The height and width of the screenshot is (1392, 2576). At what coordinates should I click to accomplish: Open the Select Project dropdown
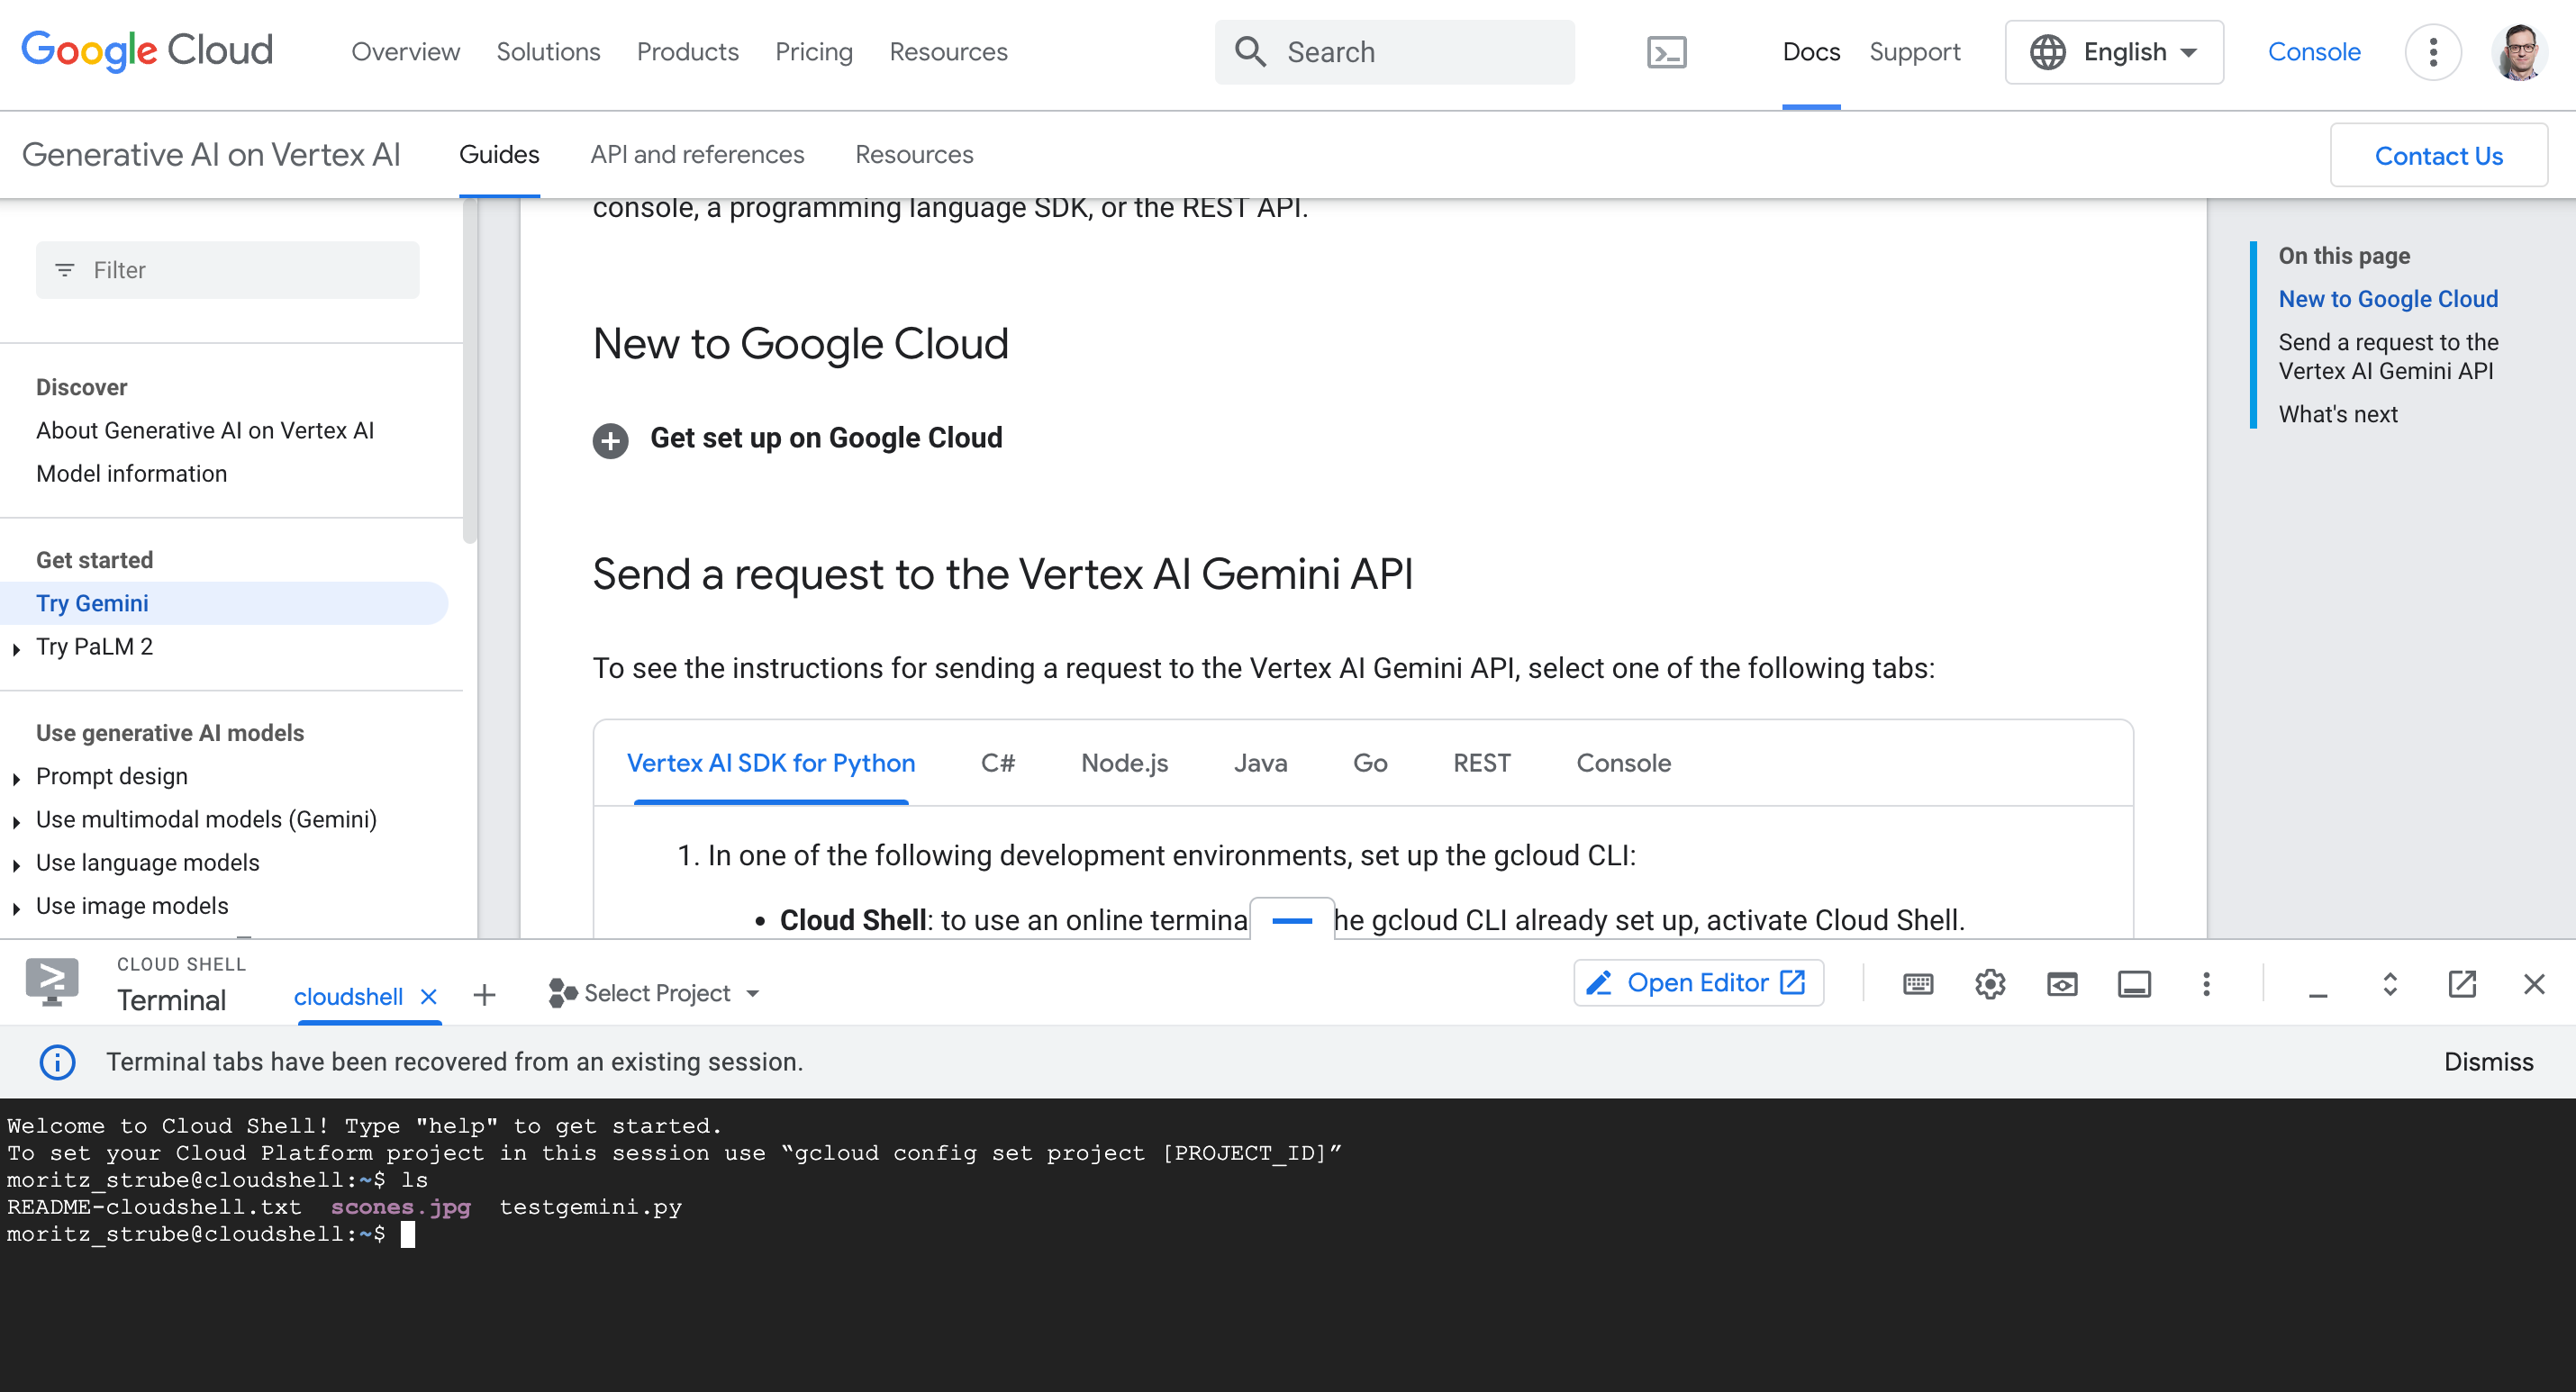pyautogui.click(x=655, y=993)
